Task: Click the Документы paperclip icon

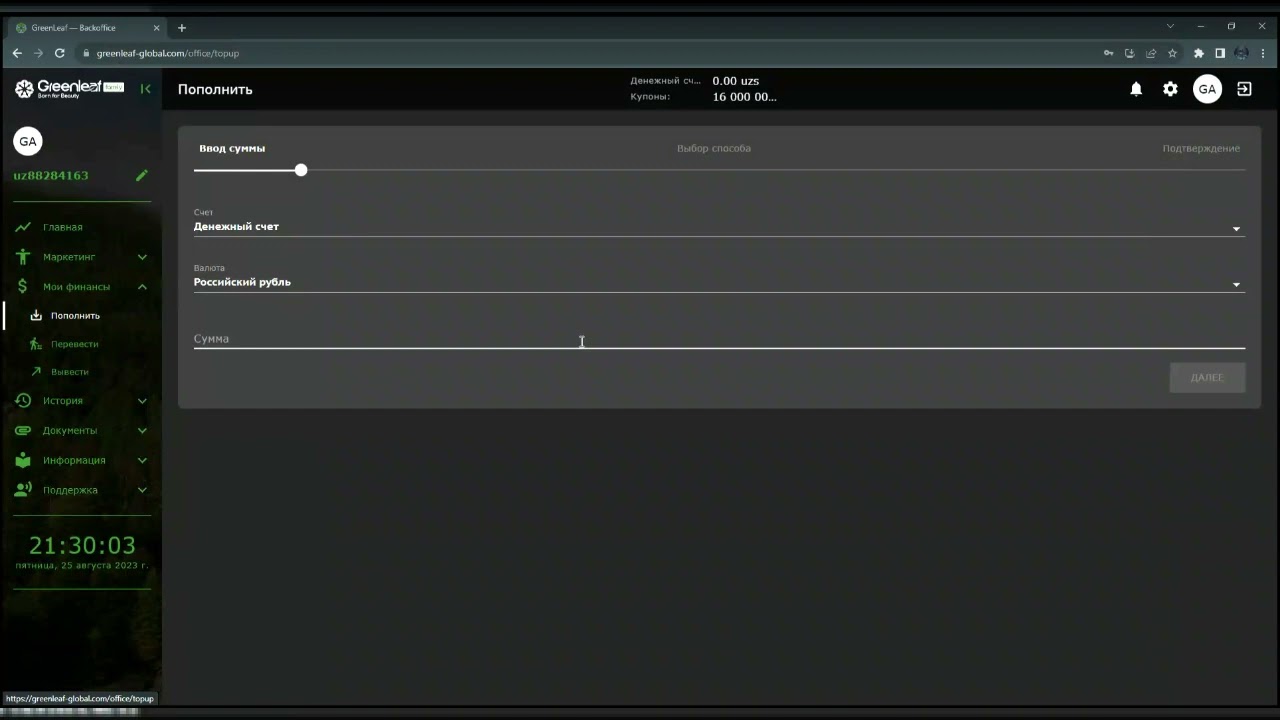Action: (x=22, y=431)
